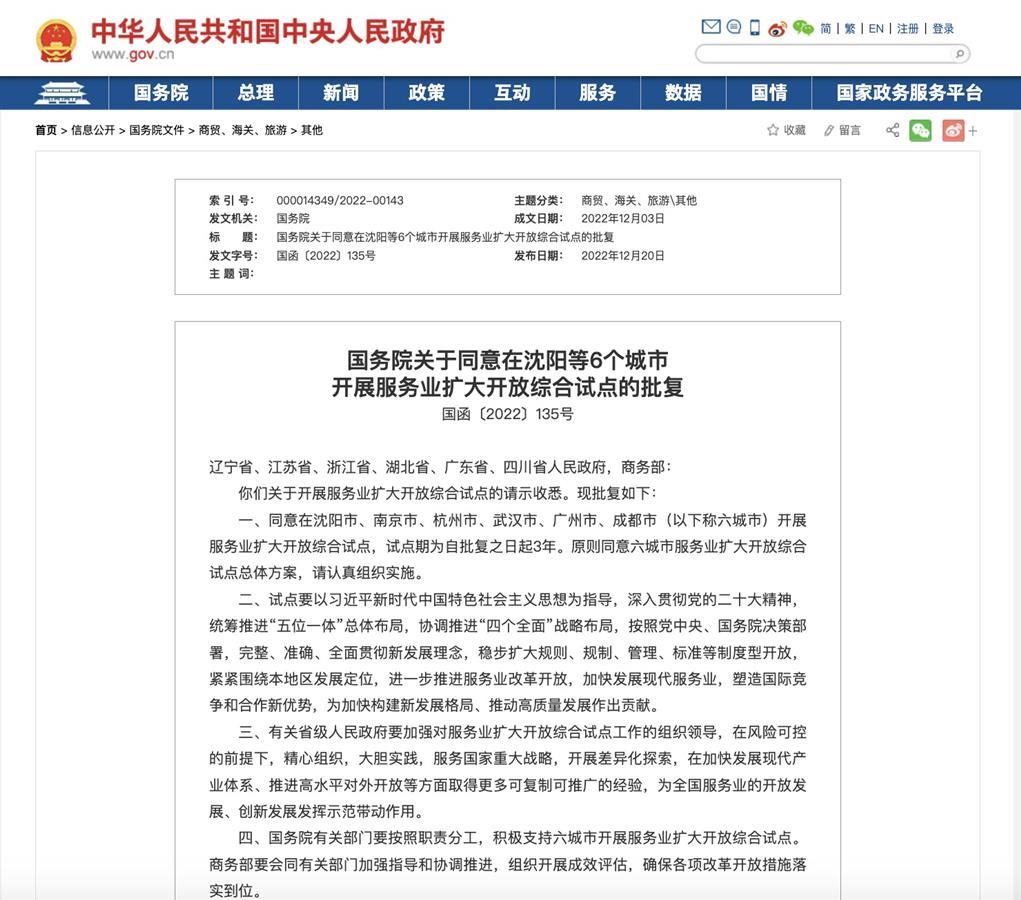Screen dimensions: 1021x900
Task: Click the search magnifier icon
Action: (x=959, y=54)
